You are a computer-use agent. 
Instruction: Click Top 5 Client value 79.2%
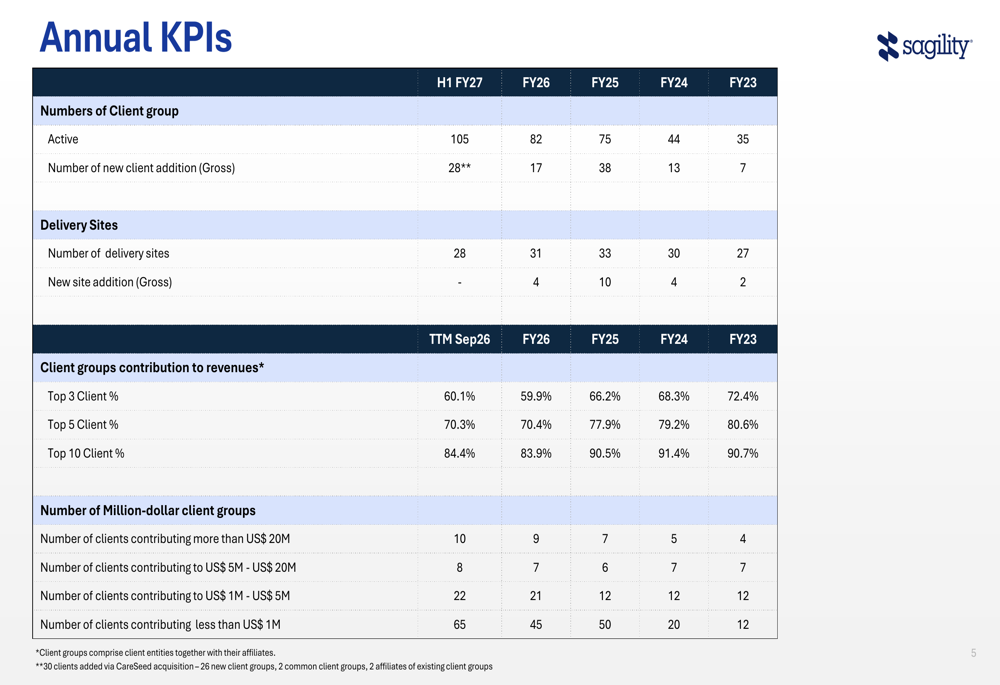(673, 425)
